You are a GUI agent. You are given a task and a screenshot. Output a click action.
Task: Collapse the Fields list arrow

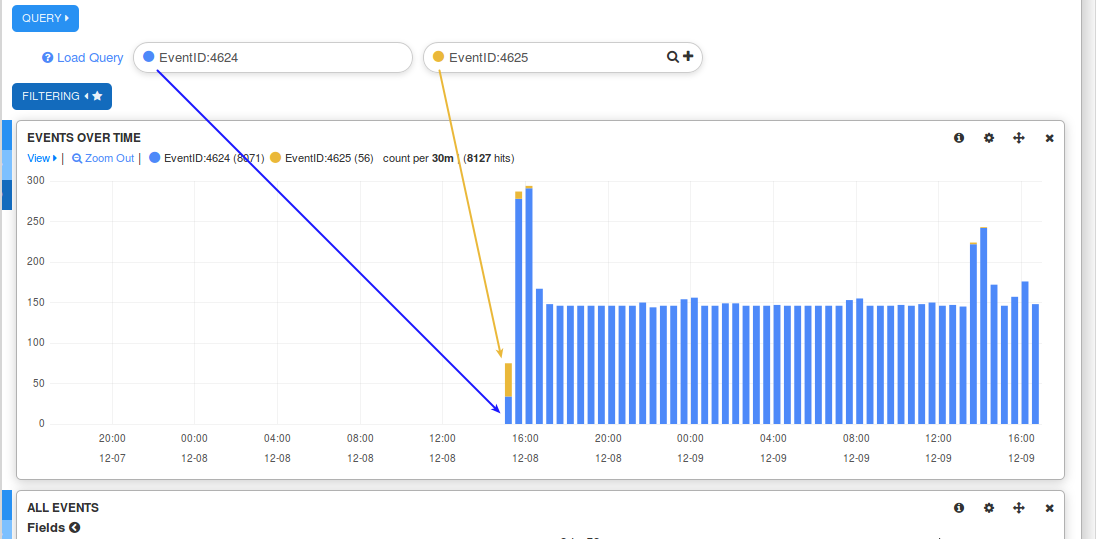coord(75,528)
